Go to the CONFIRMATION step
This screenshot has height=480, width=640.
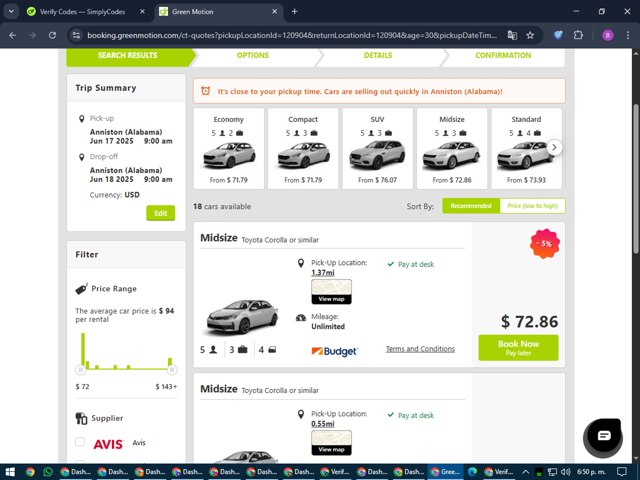point(503,56)
